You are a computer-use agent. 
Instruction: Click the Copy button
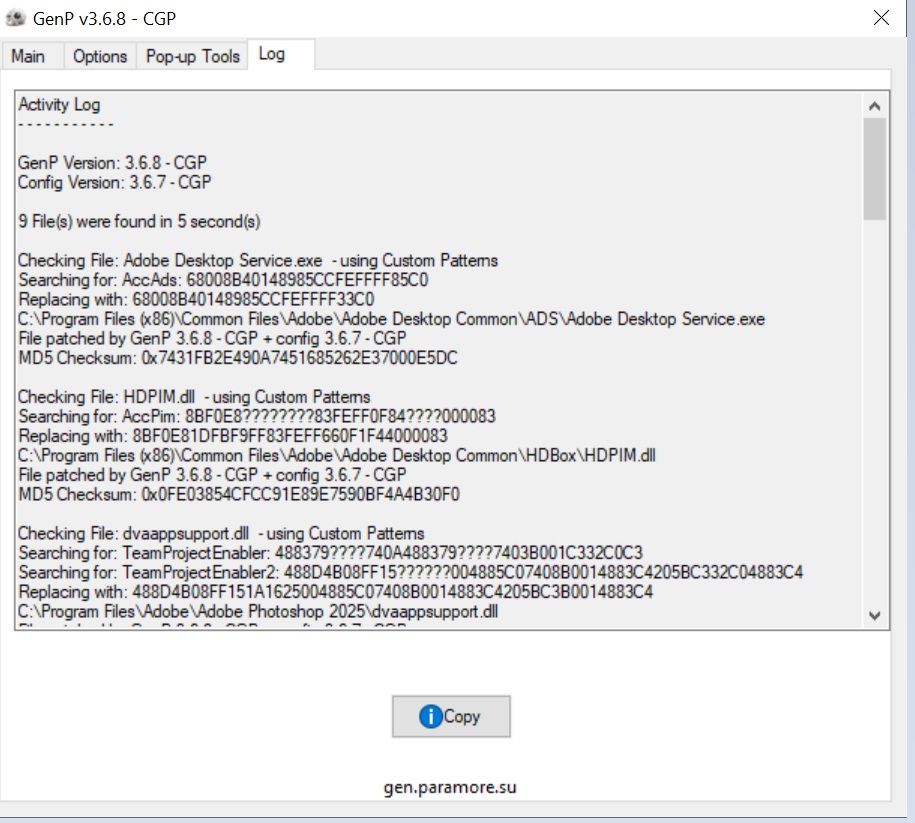click(x=451, y=716)
